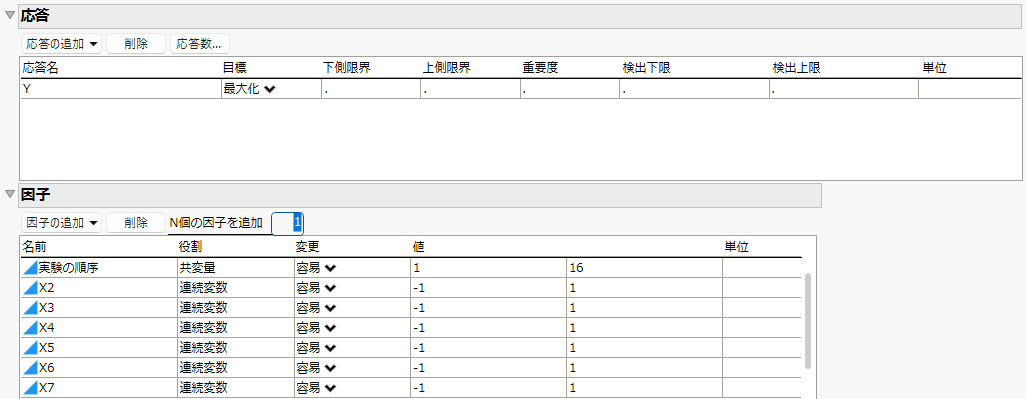Select the factor name X2

coord(46,288)
